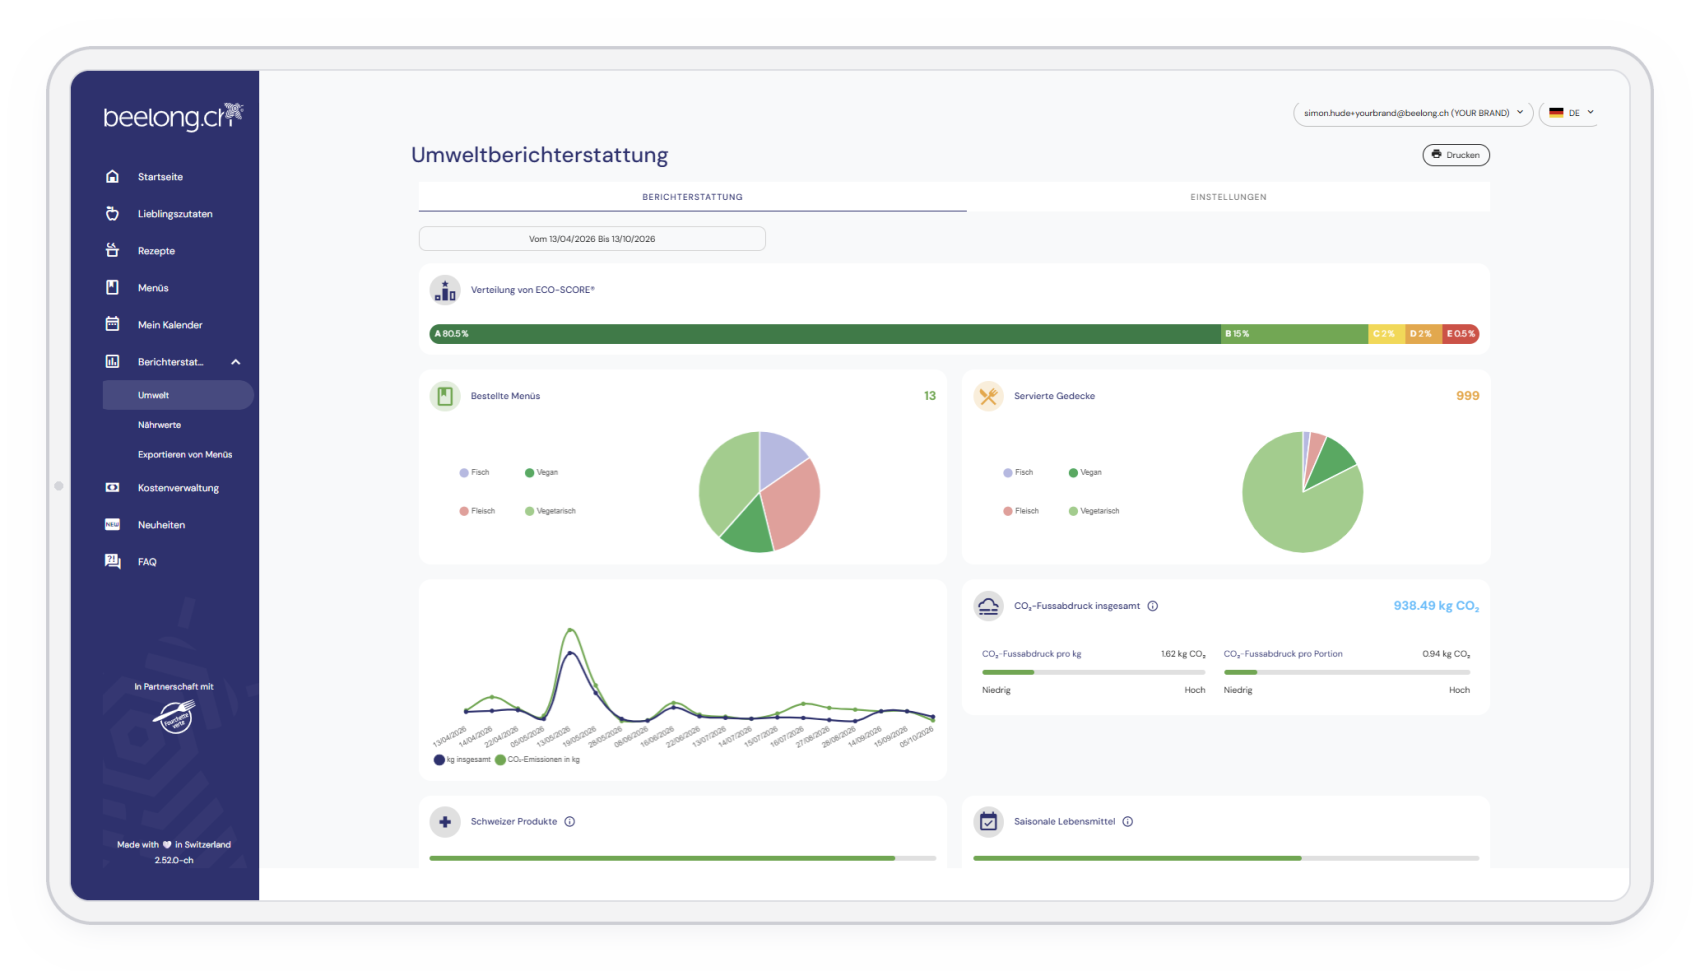
Task: Select Exportieren von Menüs submenu item
Action: pos(185,455)
